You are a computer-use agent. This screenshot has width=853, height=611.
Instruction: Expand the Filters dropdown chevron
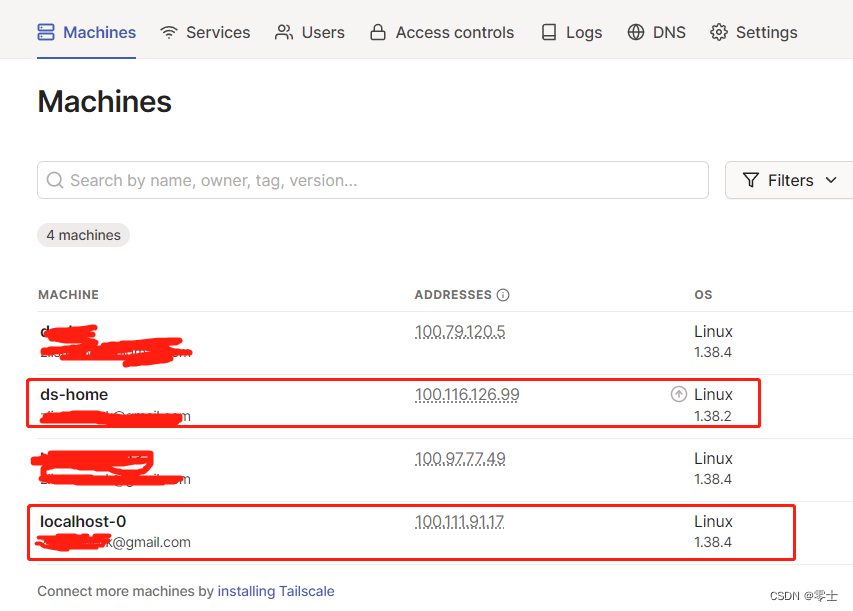click(831, 180)
